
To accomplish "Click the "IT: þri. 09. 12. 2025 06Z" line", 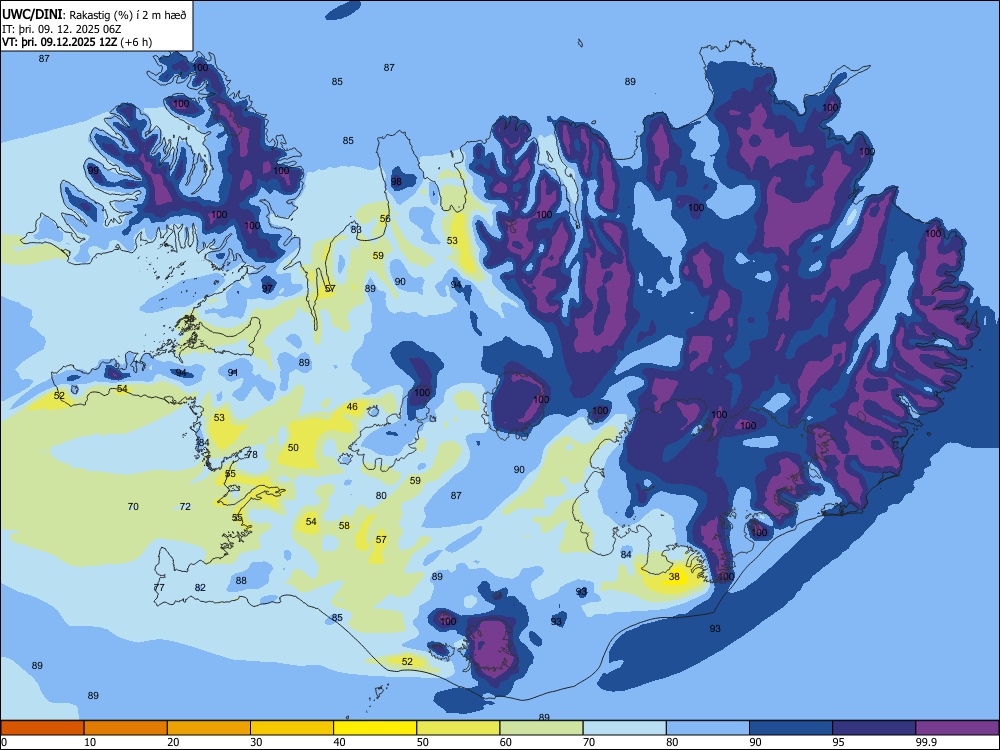I will click(x=62, y=29).
